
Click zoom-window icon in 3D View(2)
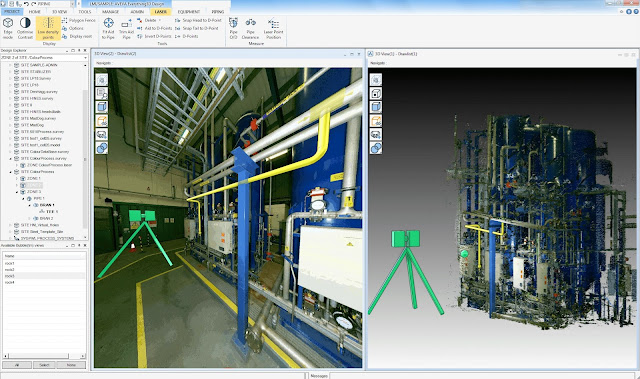coord(102,93)
